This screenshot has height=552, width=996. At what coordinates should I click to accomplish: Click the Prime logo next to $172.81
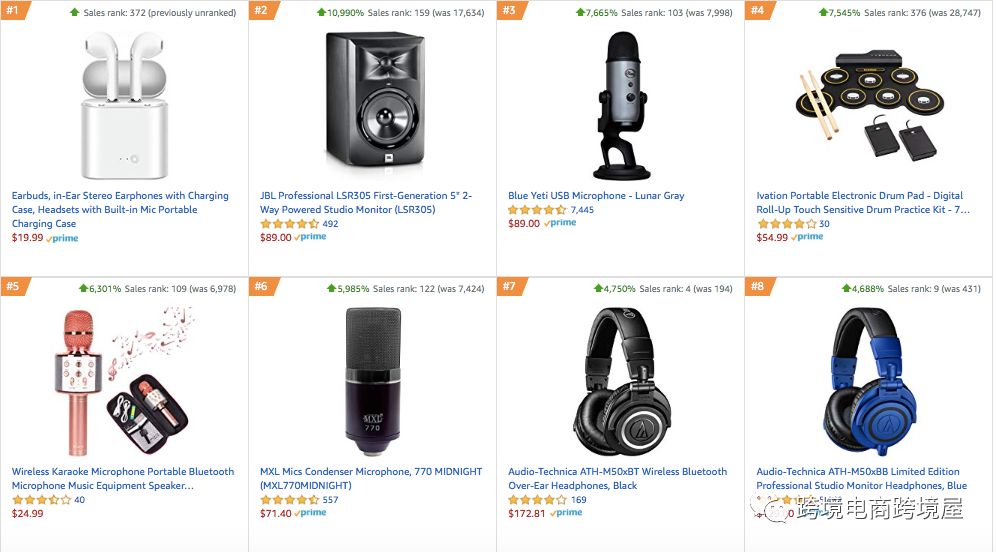(x=567, y=513)
